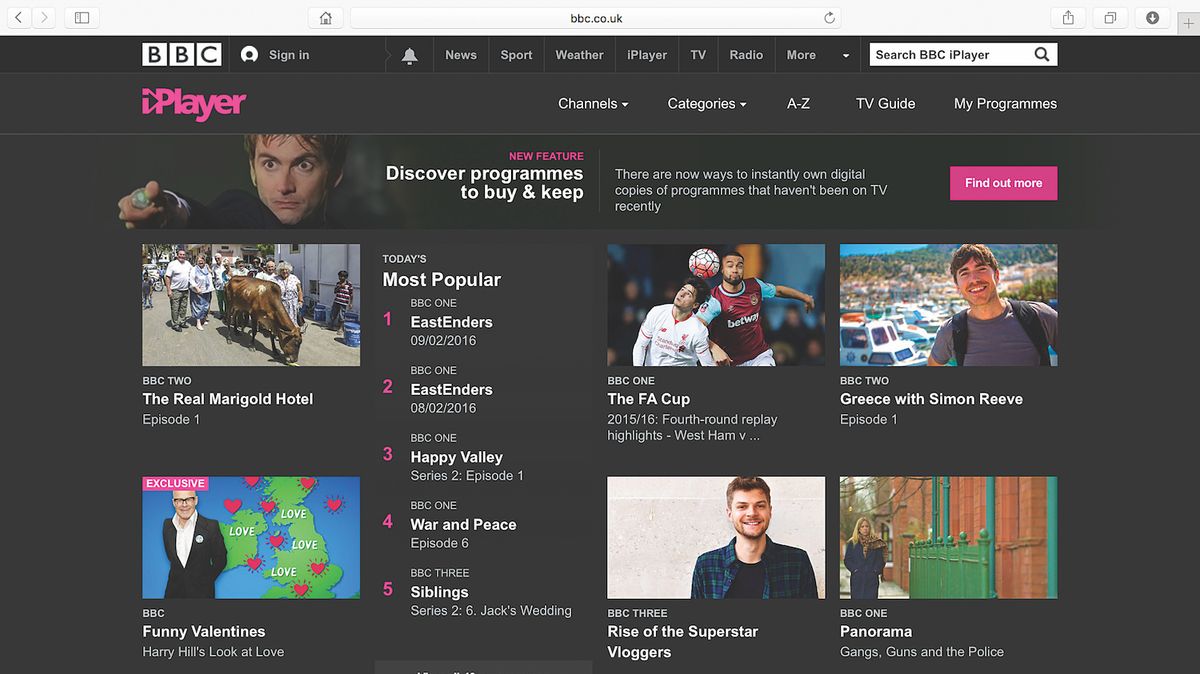
Task: Expand the Channels dropdown
Action: [592, 103]
